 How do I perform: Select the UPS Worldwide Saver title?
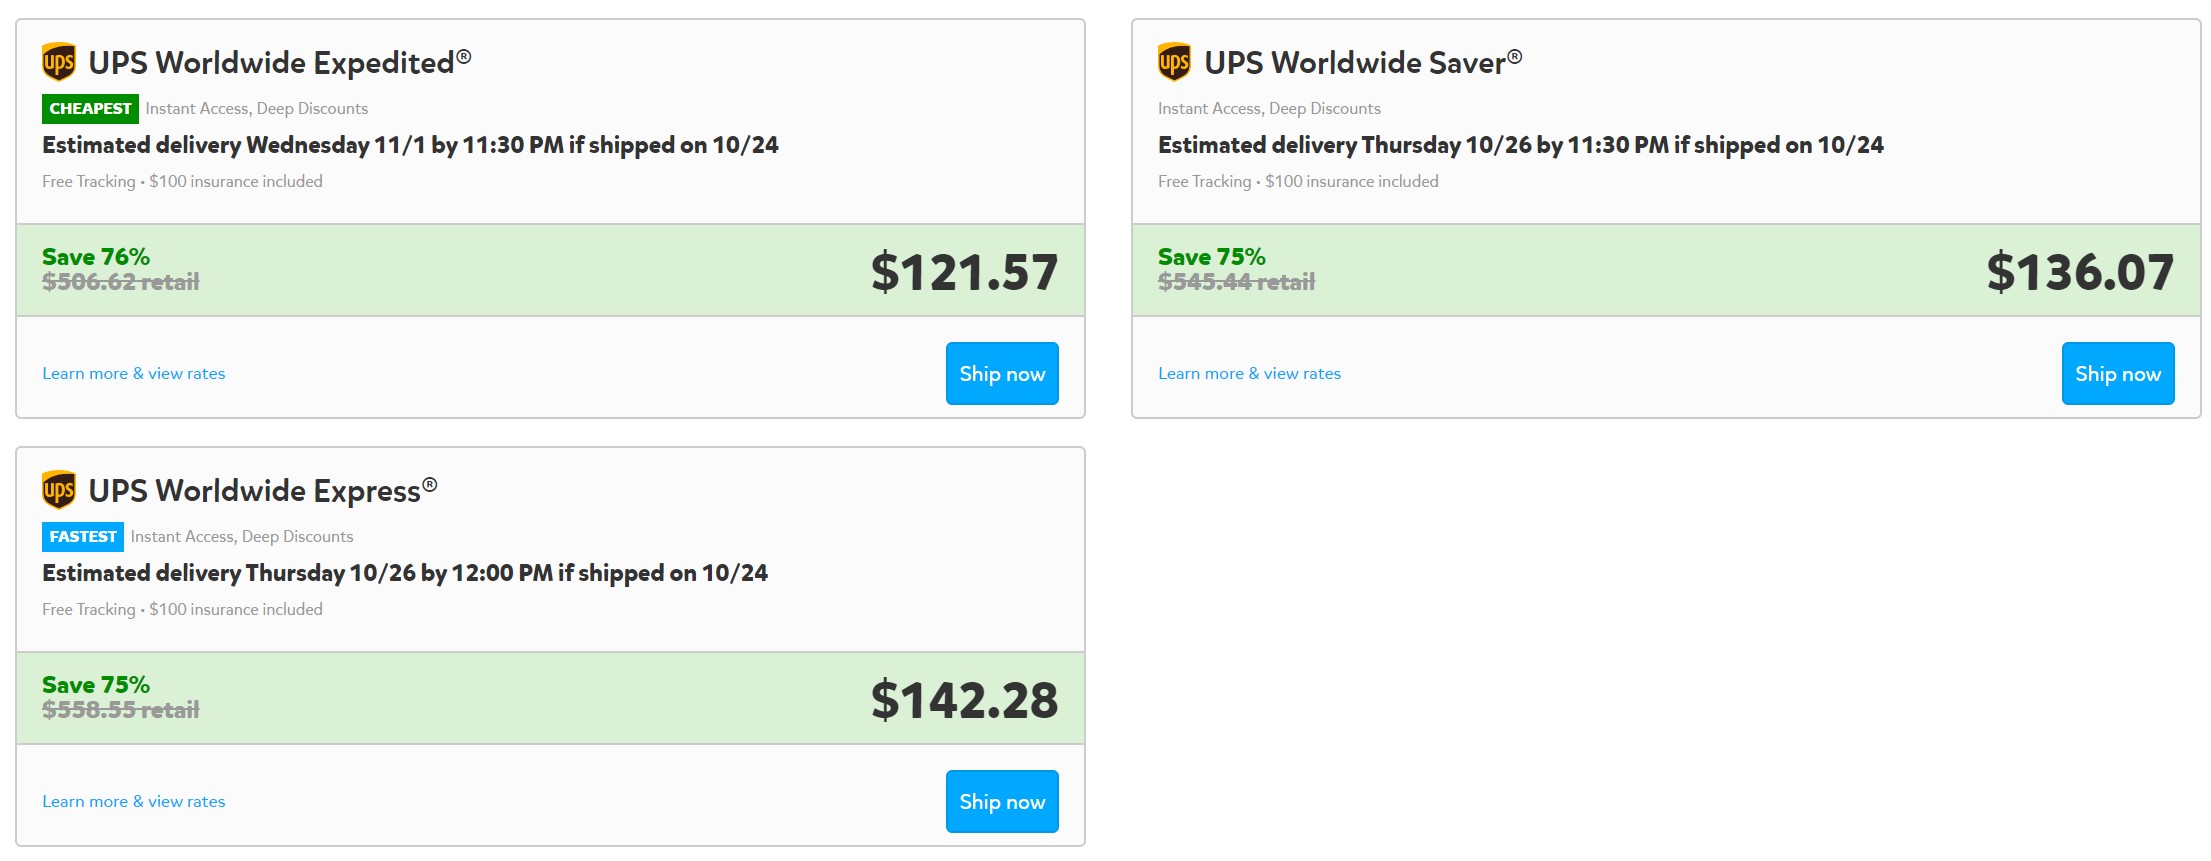(1363, 63)
